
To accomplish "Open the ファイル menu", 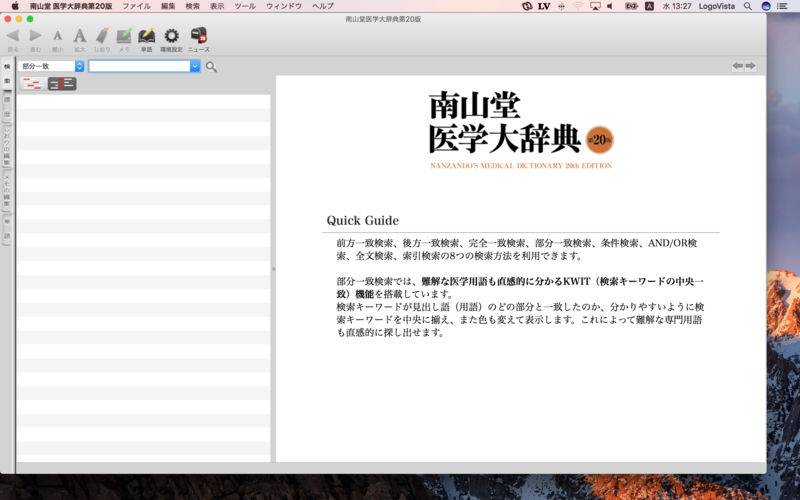I will pos(136,6).
